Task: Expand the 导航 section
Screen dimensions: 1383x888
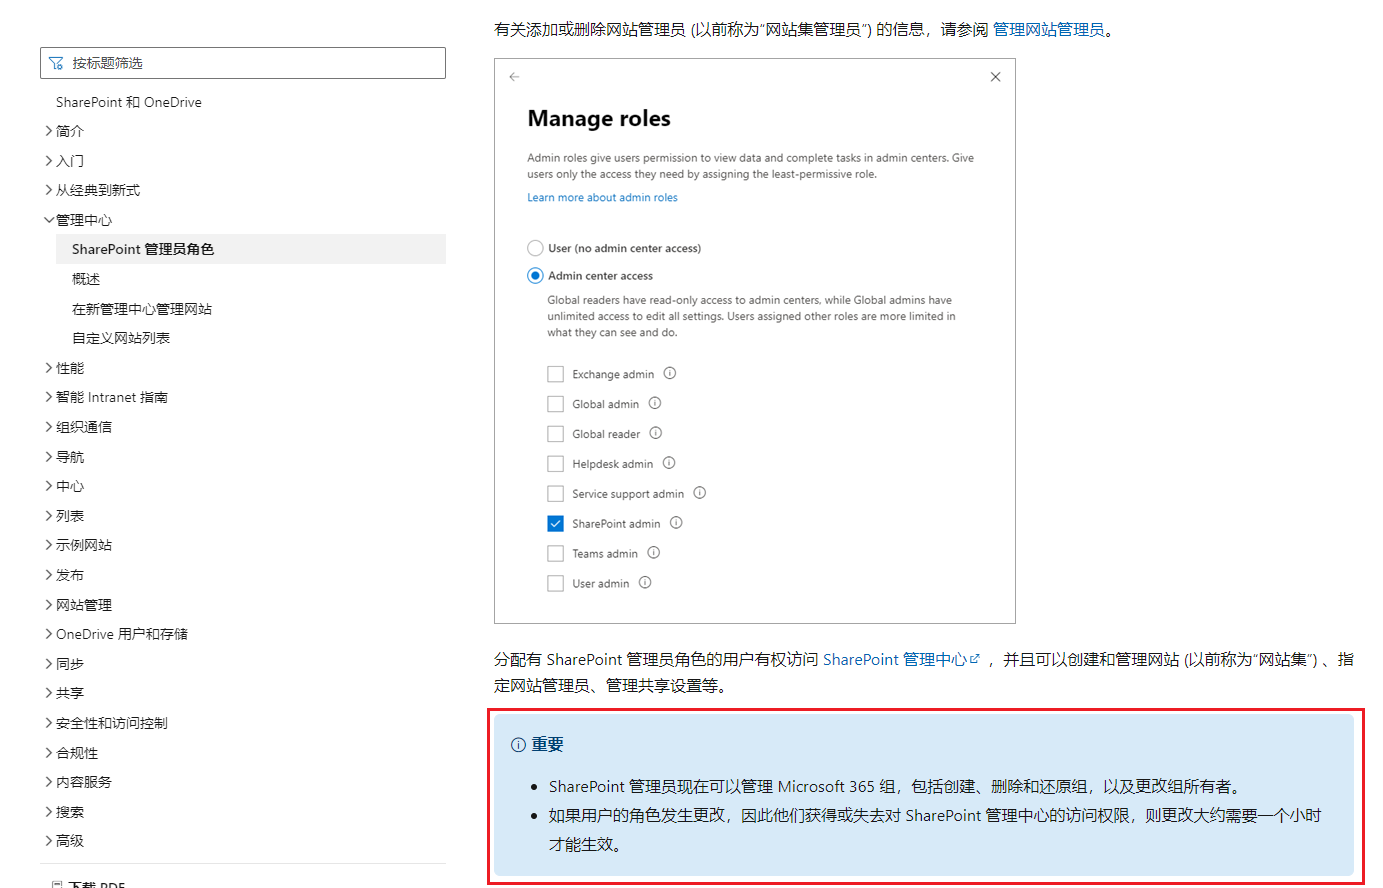Action: 64,457
